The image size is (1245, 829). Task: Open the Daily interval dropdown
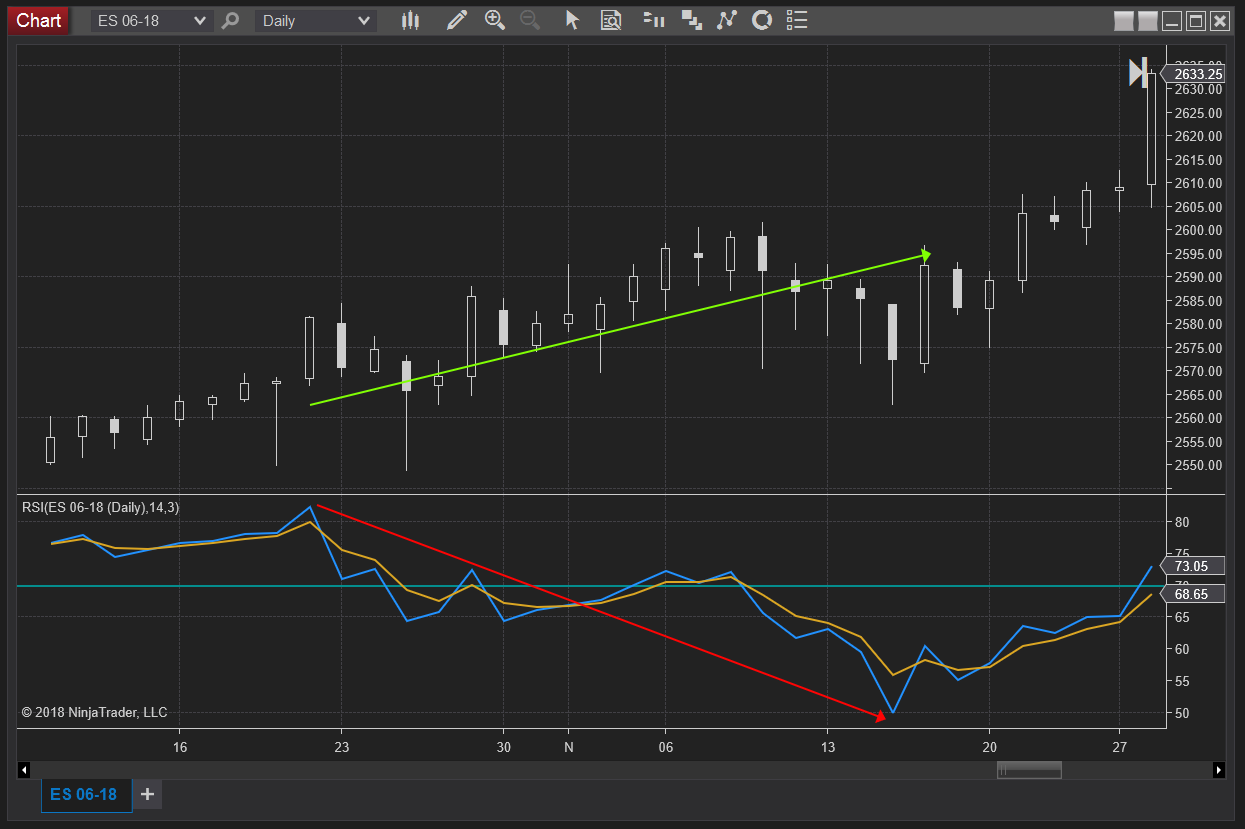coord(315,20)
